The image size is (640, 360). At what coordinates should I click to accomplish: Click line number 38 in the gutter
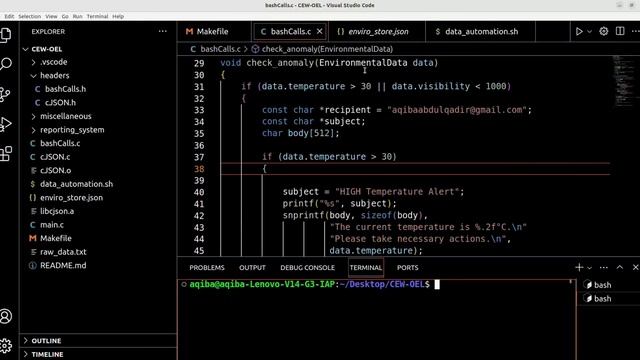[x=199, y=169]
